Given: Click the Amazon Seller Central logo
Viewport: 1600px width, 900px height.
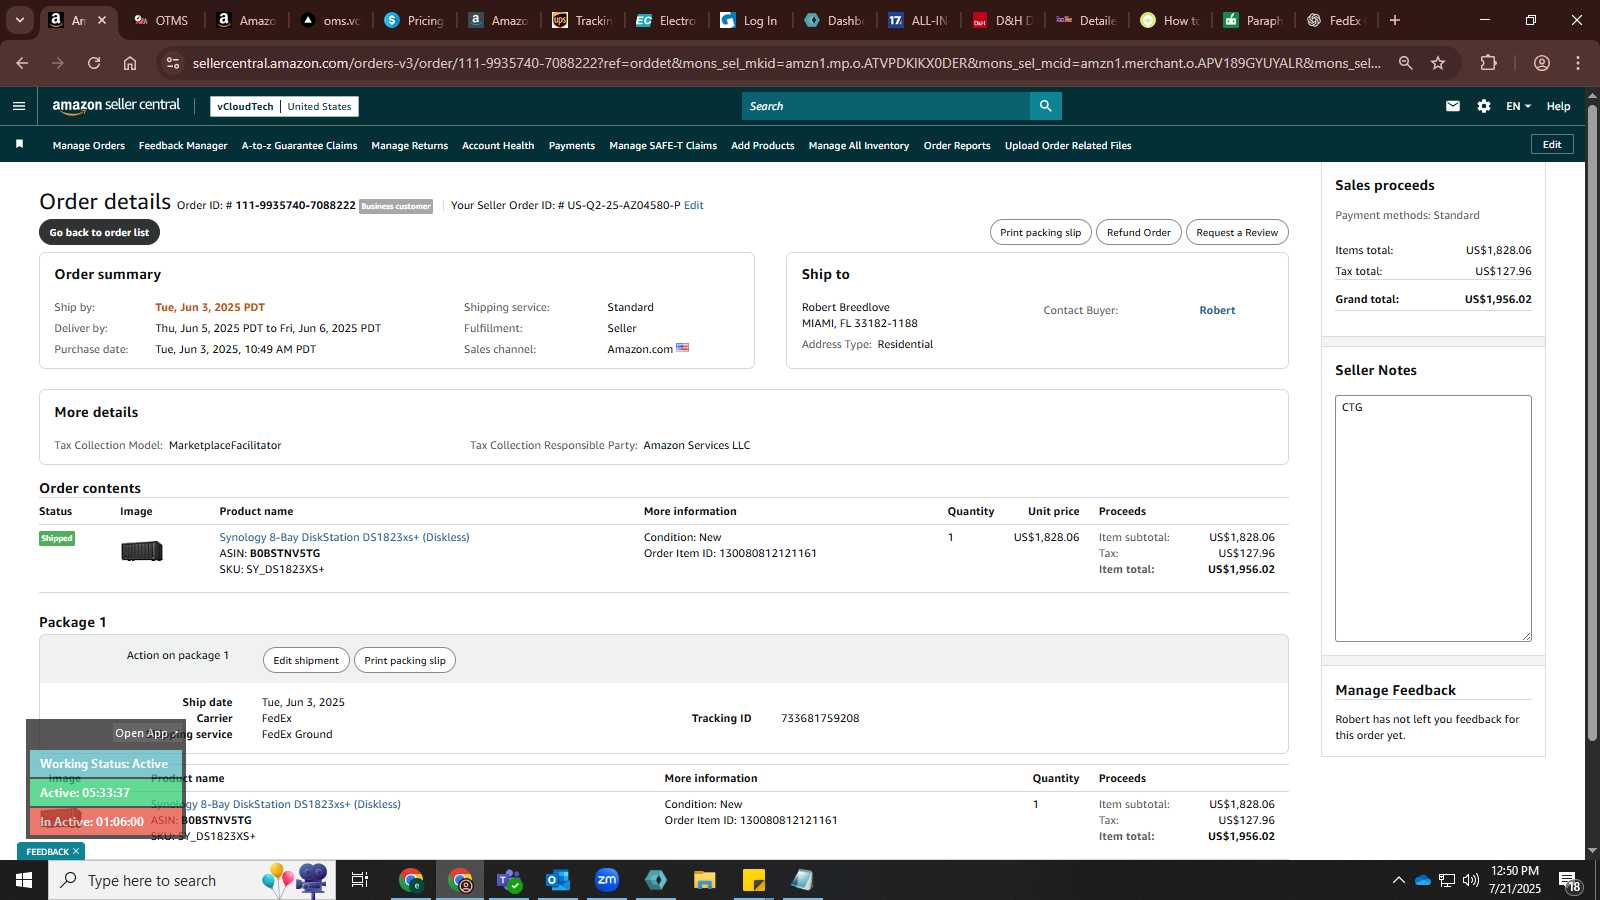Looking at the screenshot, I should 116,105.
